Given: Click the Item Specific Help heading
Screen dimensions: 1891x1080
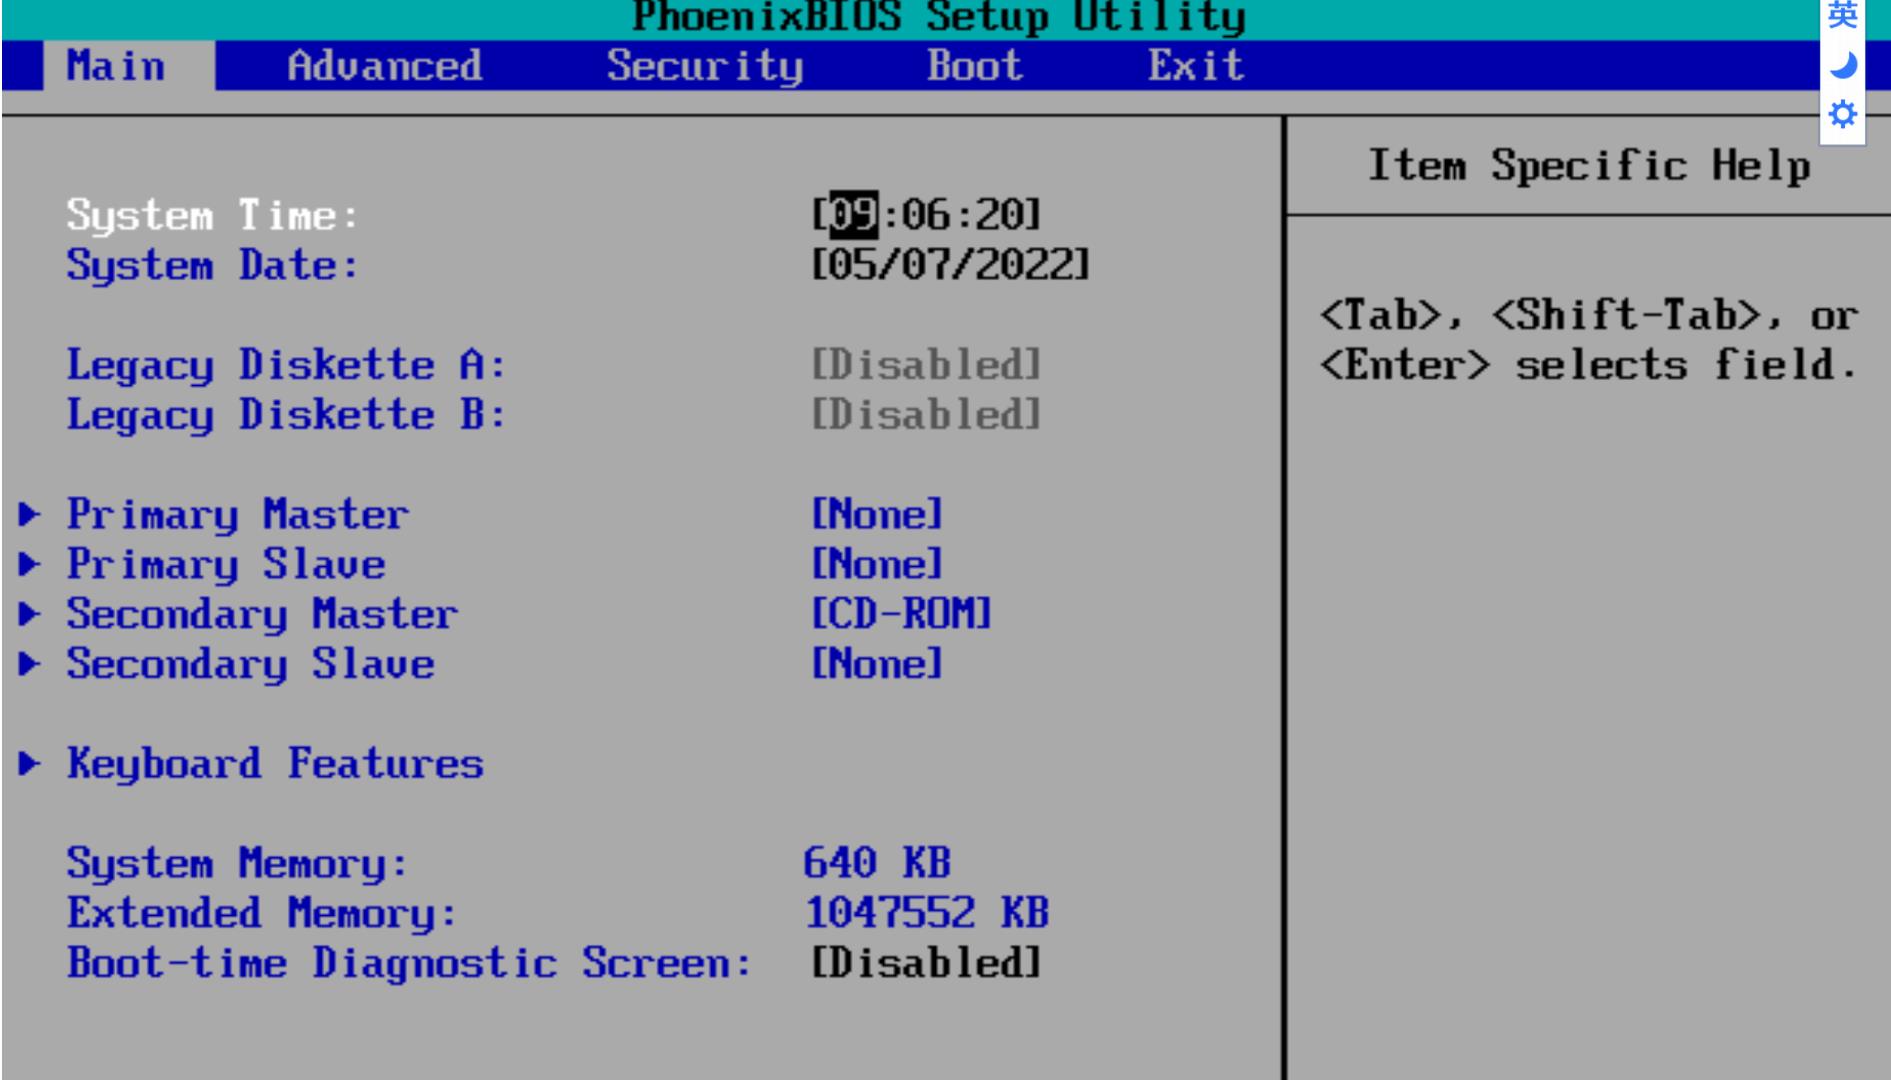Looking at the screenshot, I should tap(1589, 166).
